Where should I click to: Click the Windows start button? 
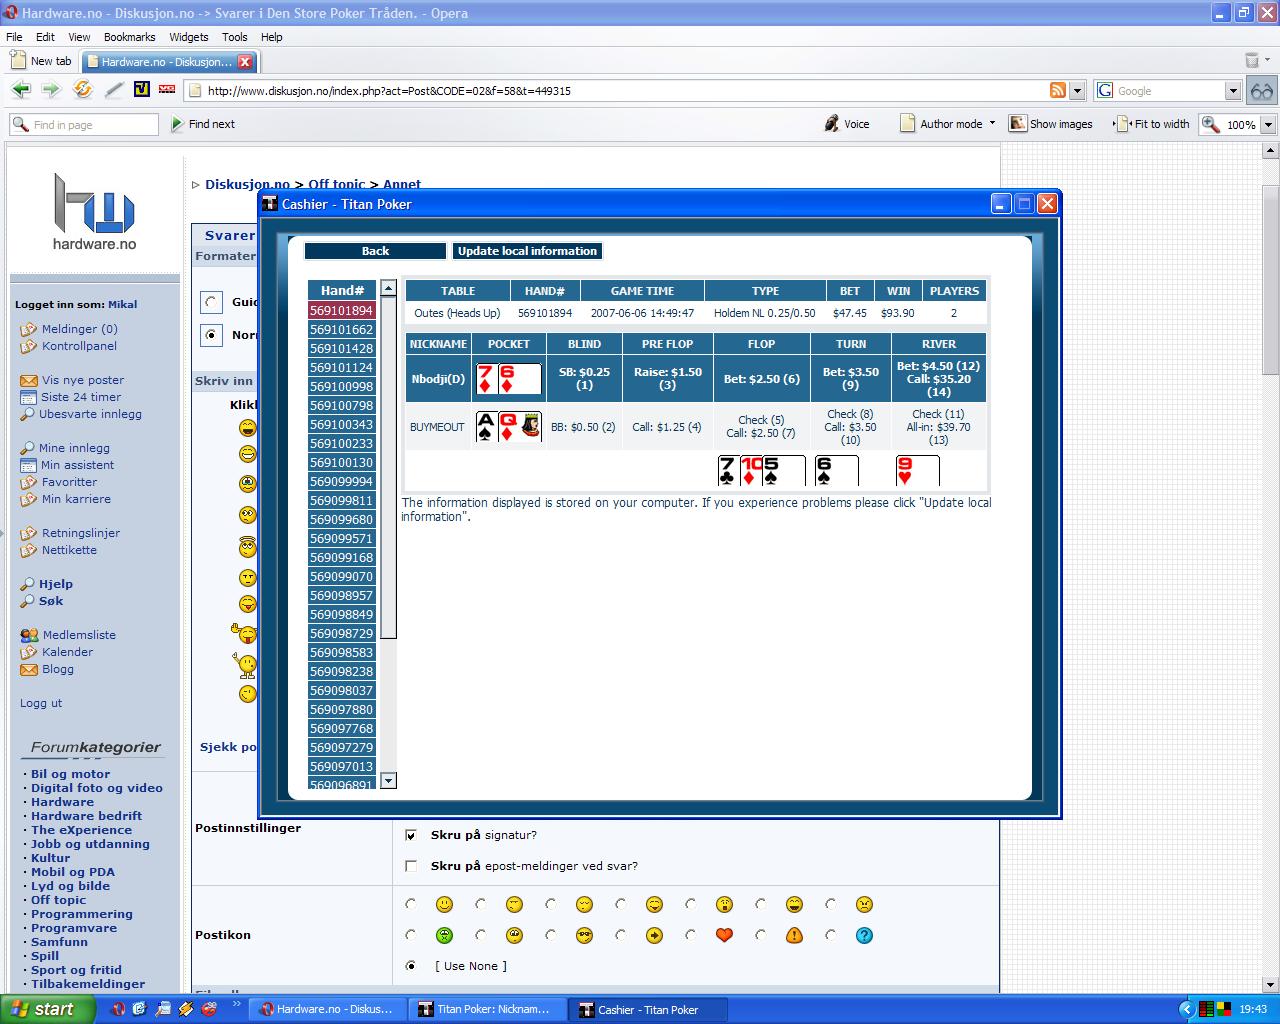click(48, 1009)
